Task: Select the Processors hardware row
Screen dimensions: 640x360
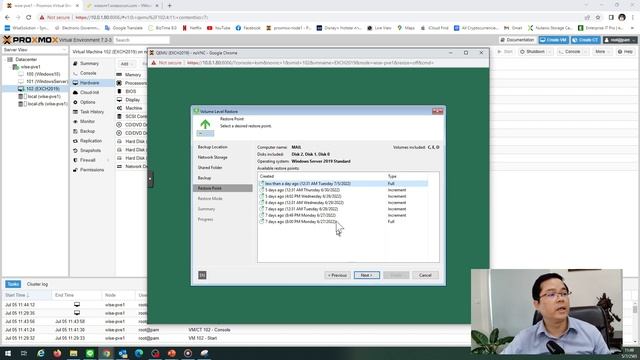Action: [x=131, y=83]
